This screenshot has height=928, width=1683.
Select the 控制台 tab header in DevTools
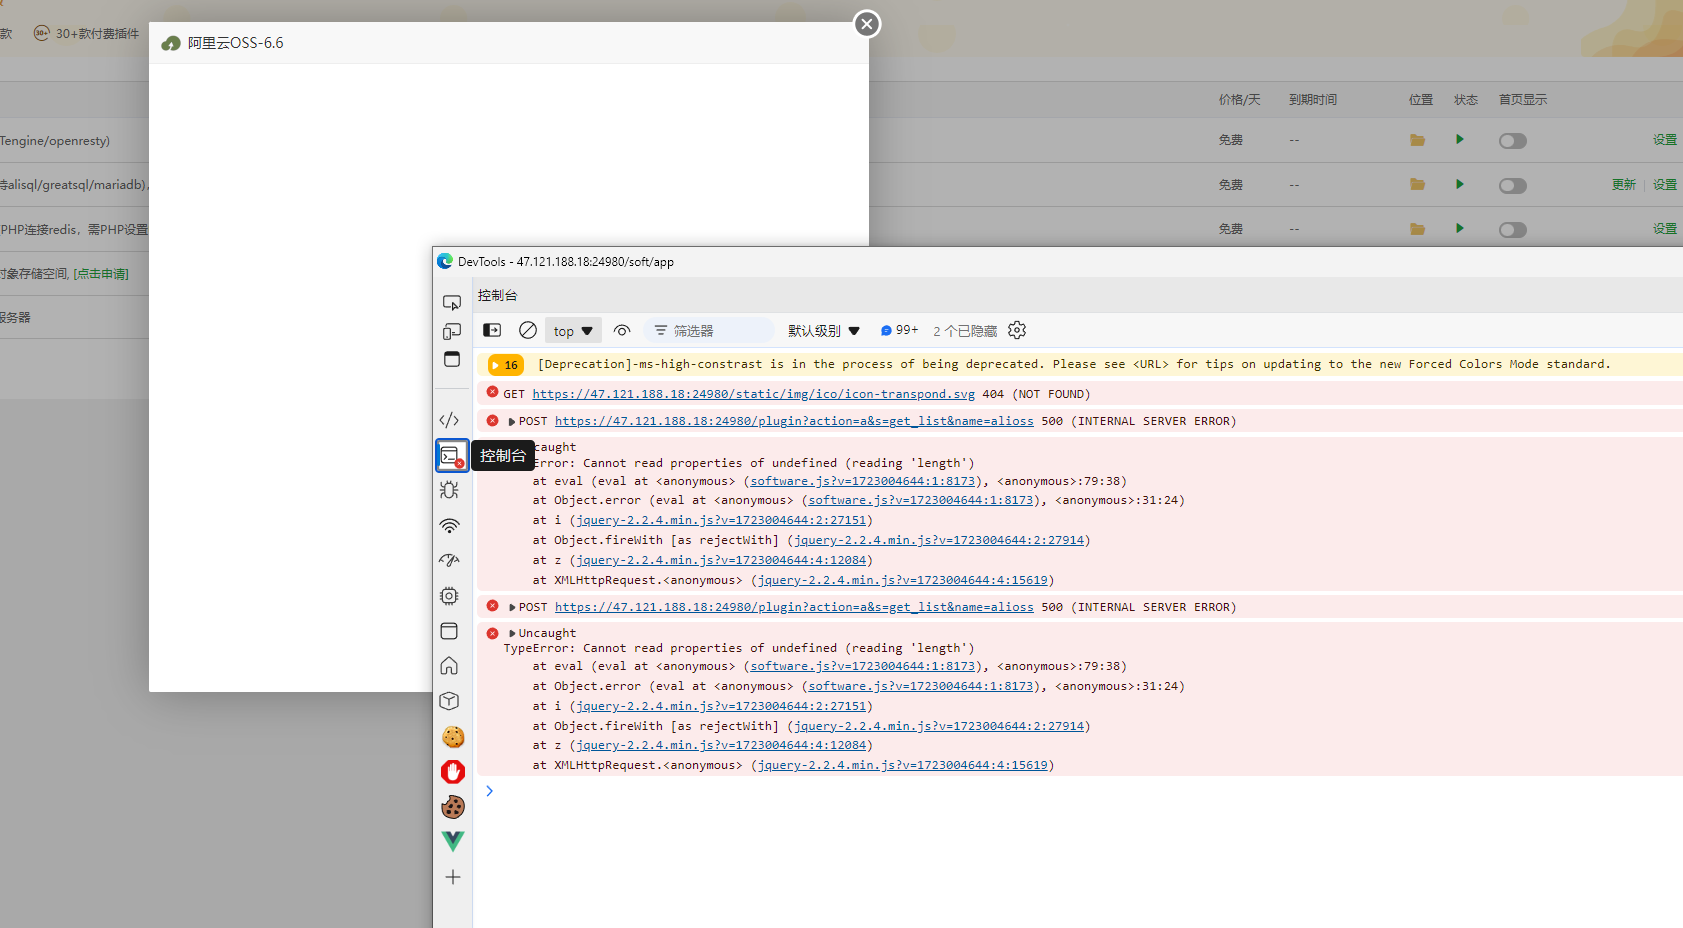pos(497,295)
